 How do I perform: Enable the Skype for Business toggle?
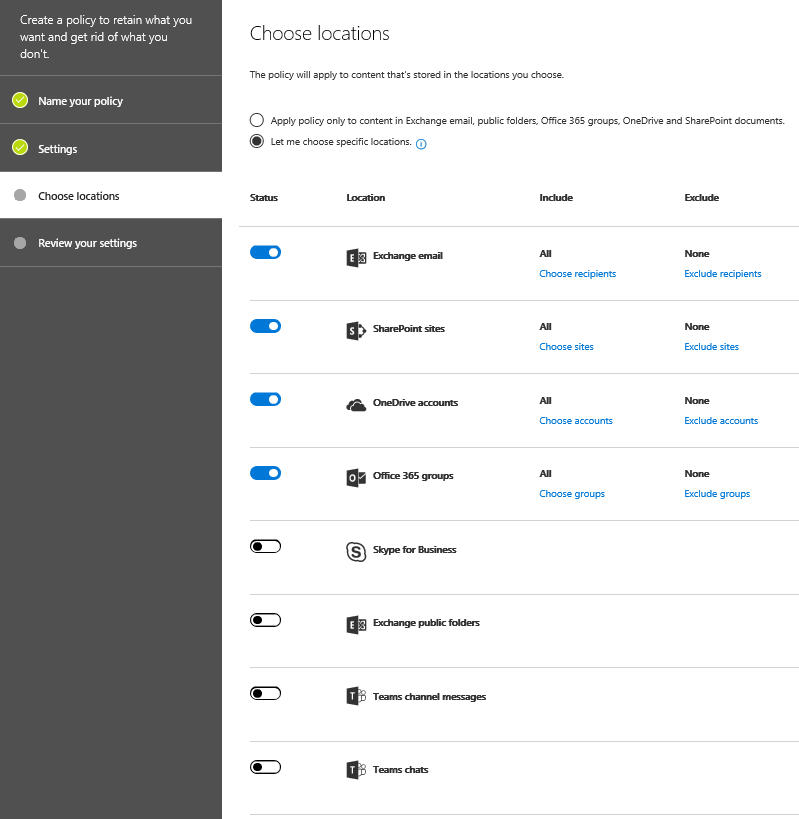265,546
